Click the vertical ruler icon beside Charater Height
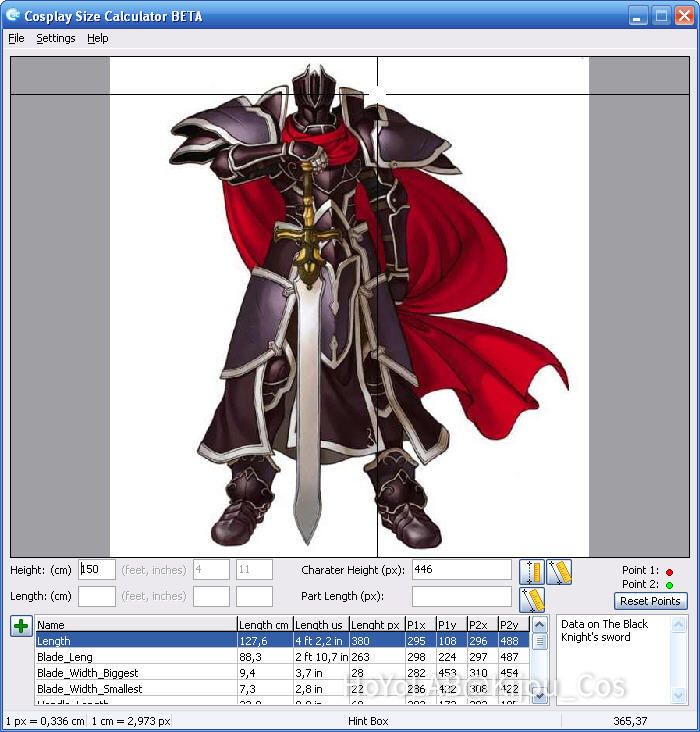The image size is (700, 732). pos(531,572)
